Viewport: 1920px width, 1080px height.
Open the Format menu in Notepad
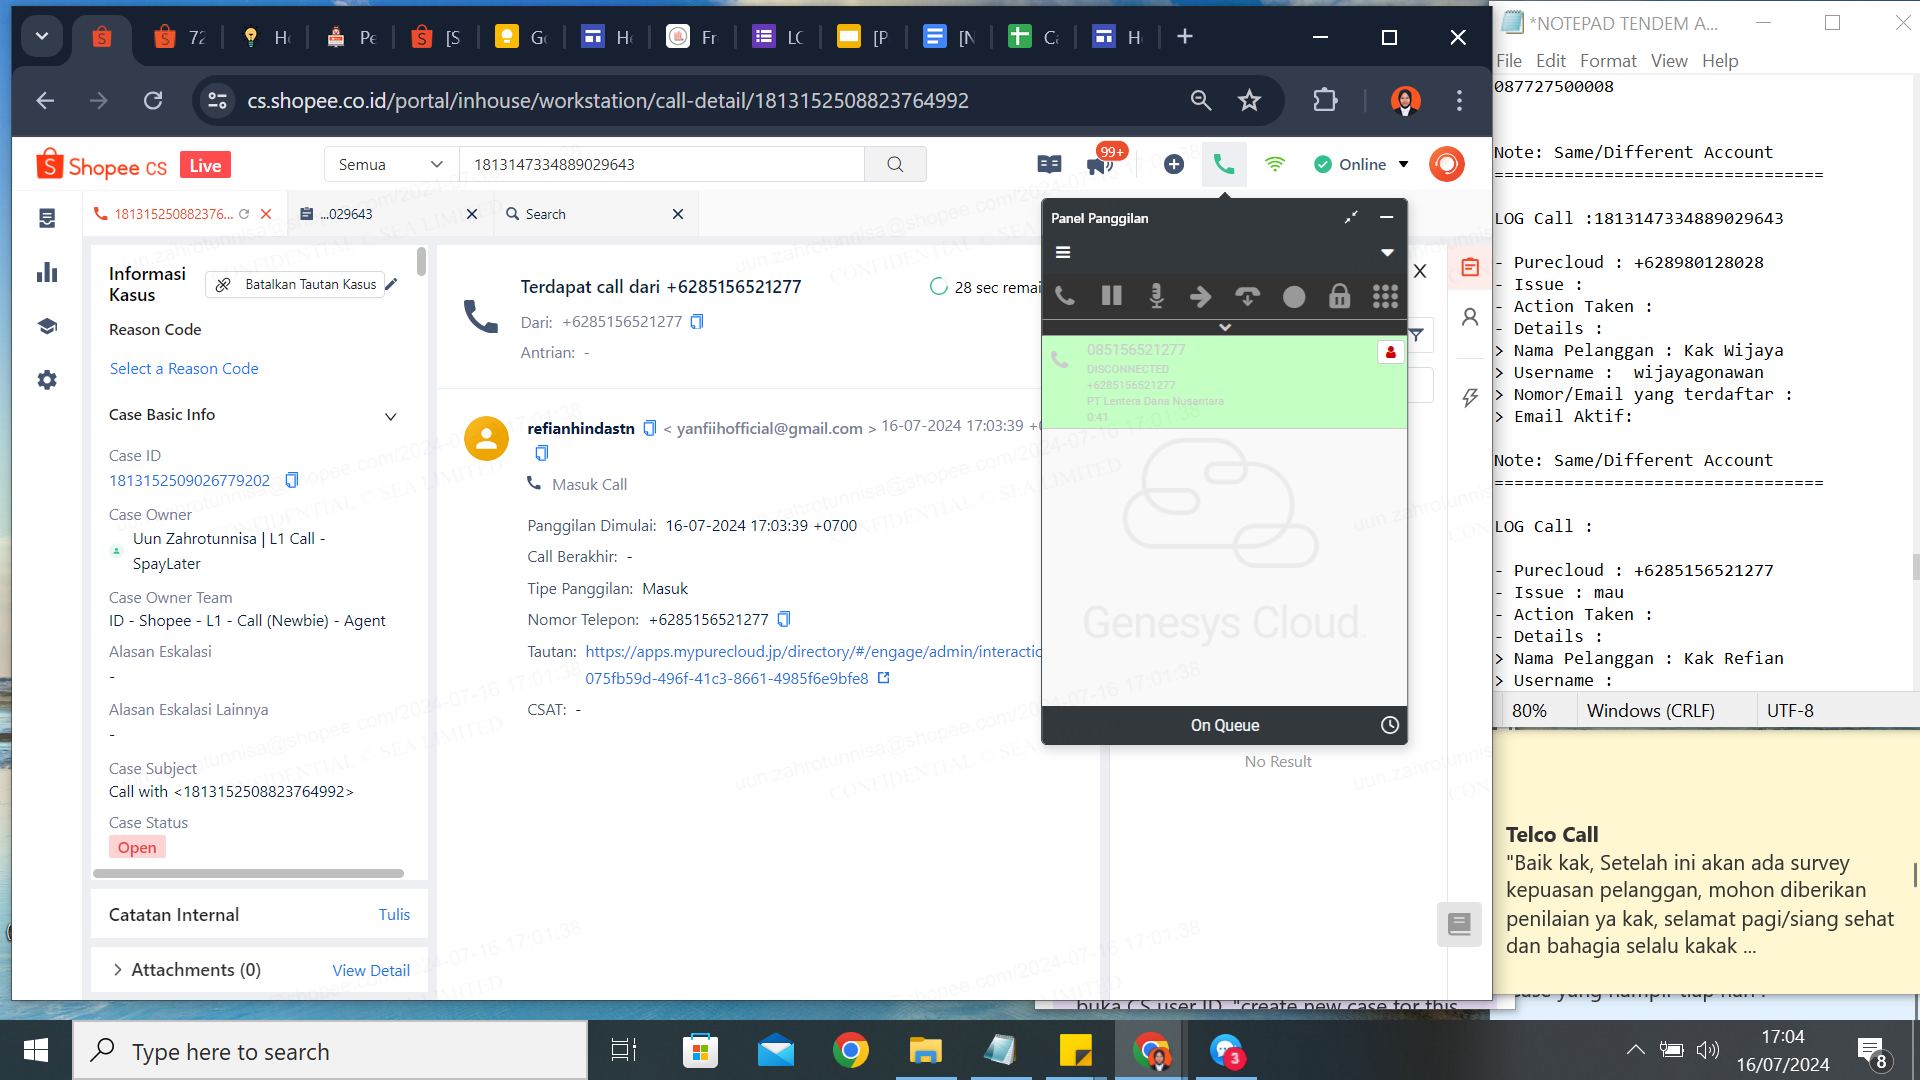1608,61
